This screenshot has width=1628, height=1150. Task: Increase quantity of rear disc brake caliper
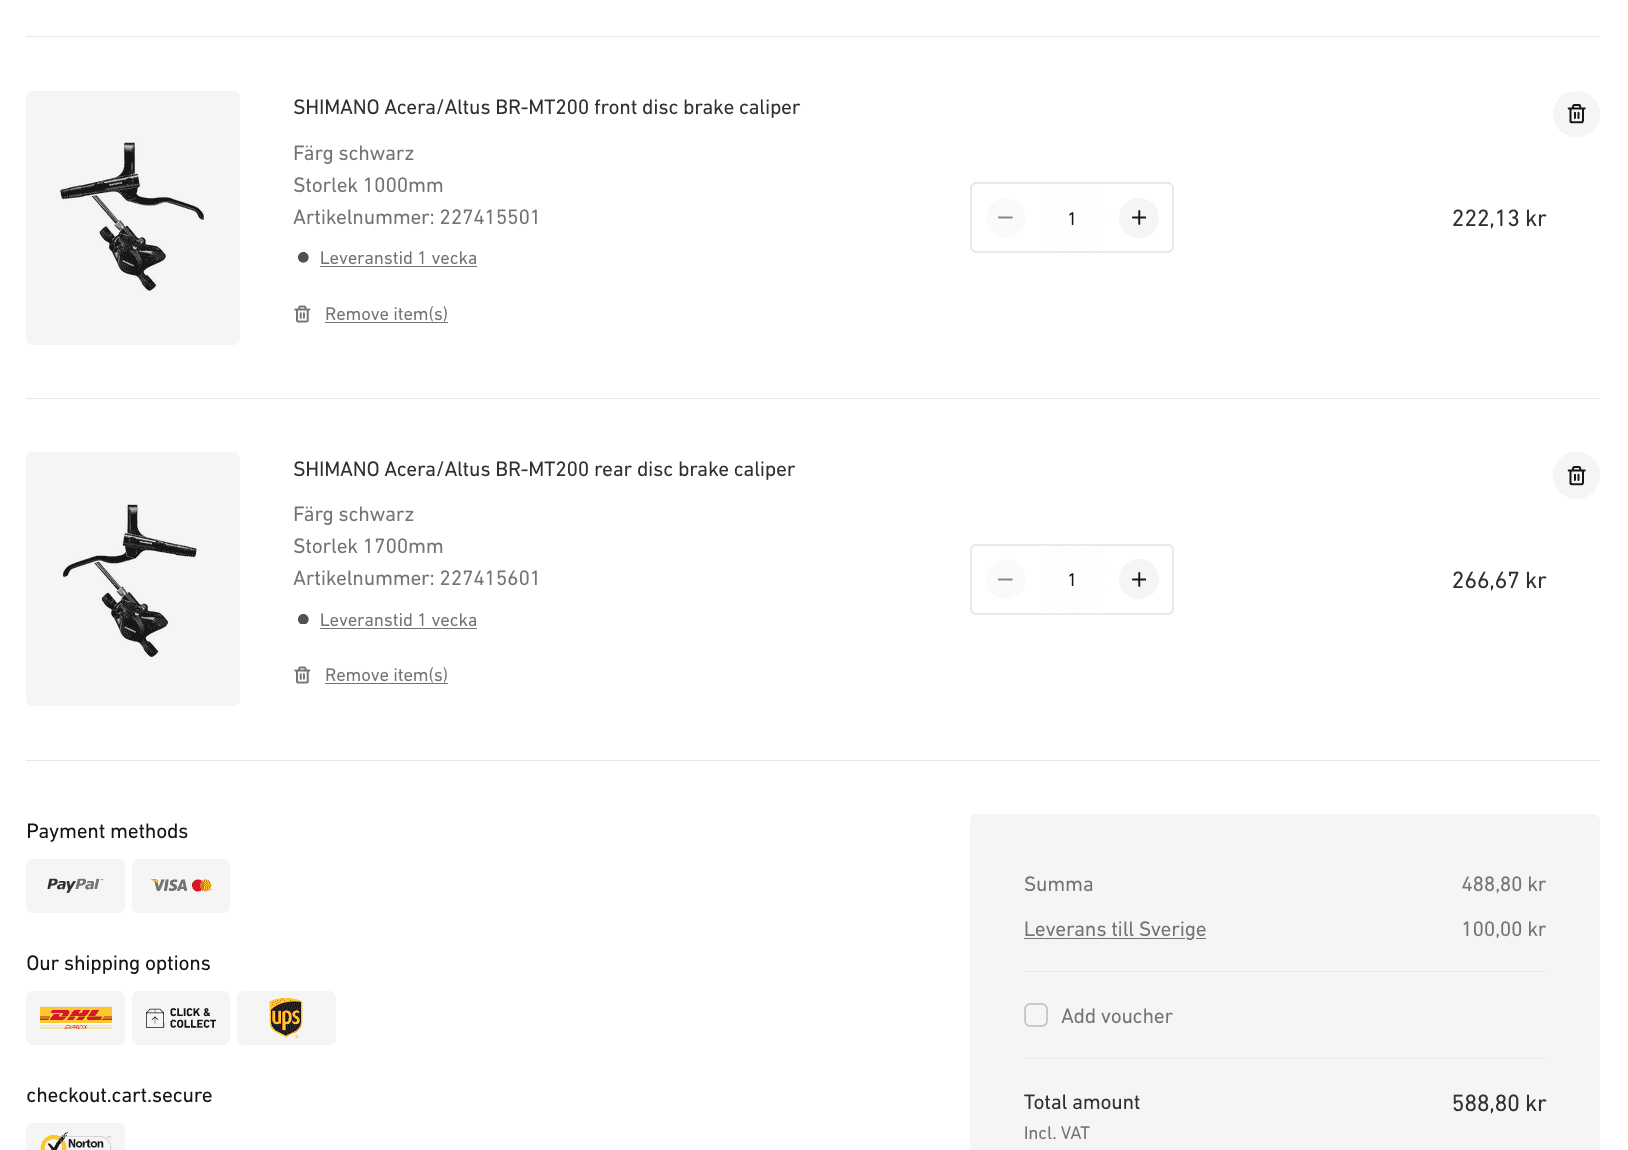pyautogui.click(x=1139, y=580)
